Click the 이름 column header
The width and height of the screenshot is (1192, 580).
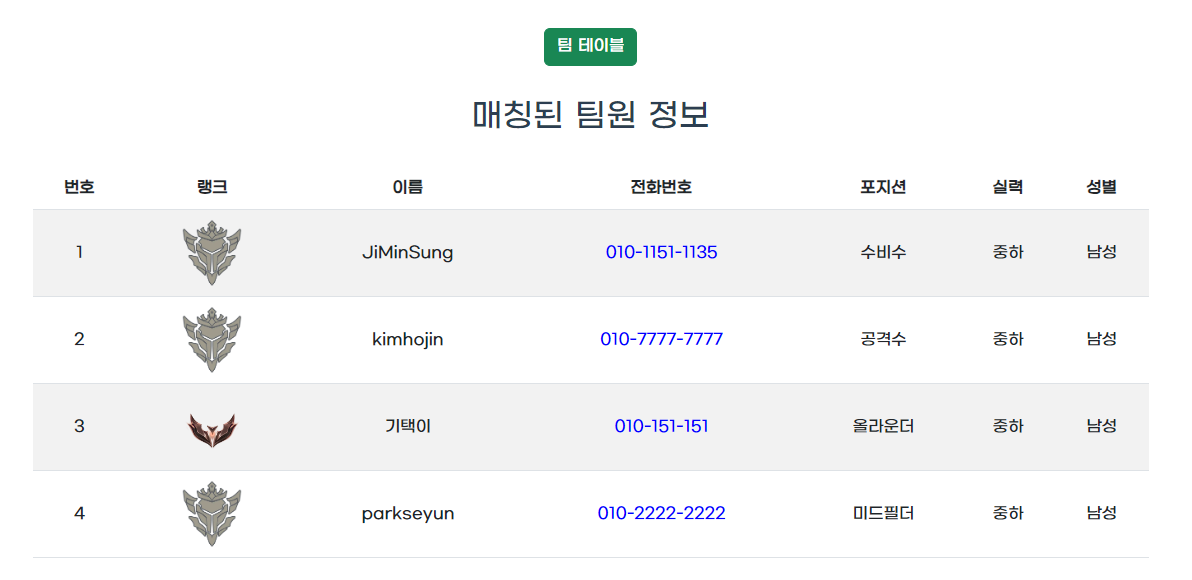click(407, 187)
